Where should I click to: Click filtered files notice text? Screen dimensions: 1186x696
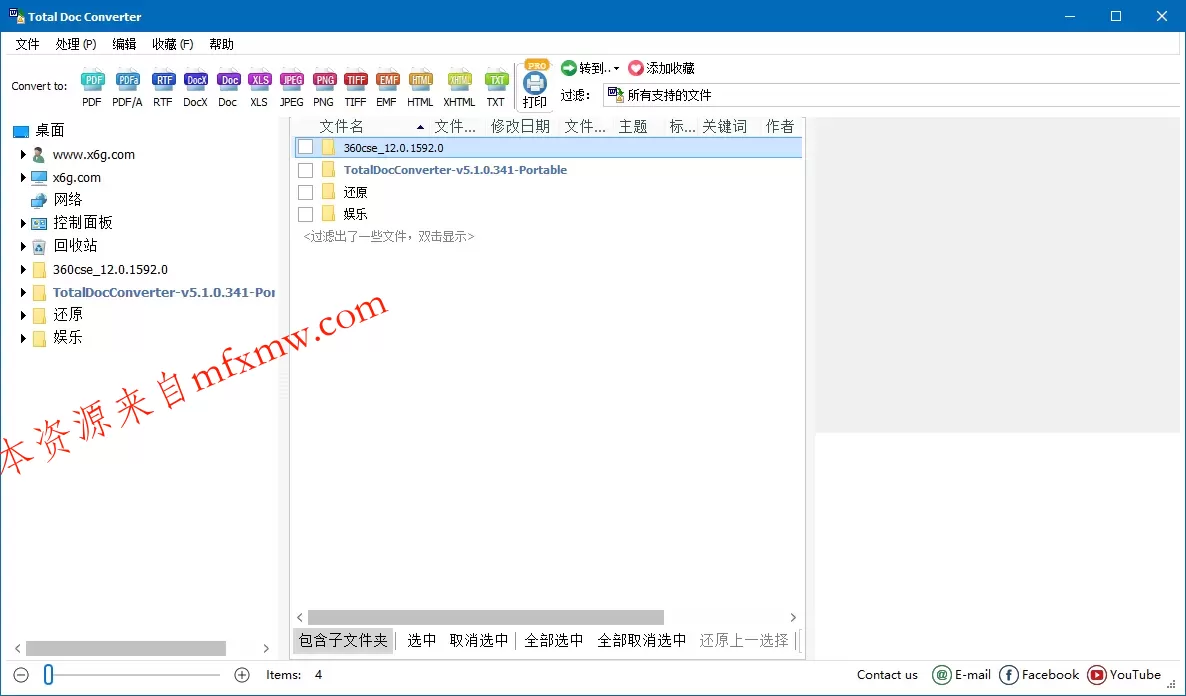tap(389, 237)
